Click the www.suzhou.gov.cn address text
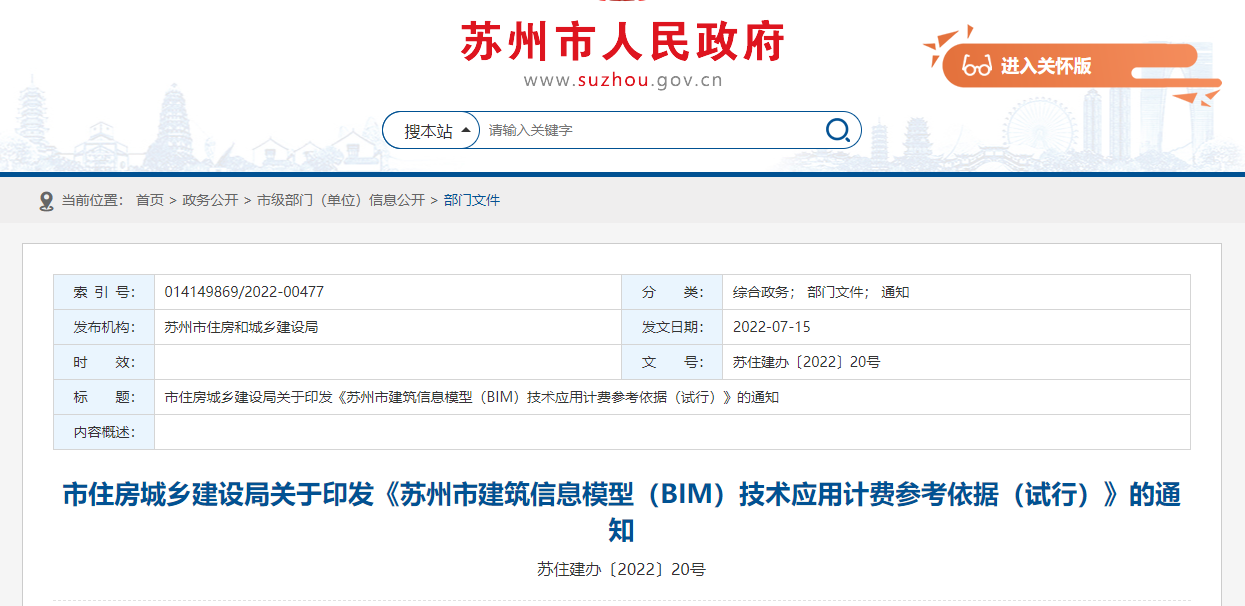Screen dimensions: 1245x606 coord(623,82)
